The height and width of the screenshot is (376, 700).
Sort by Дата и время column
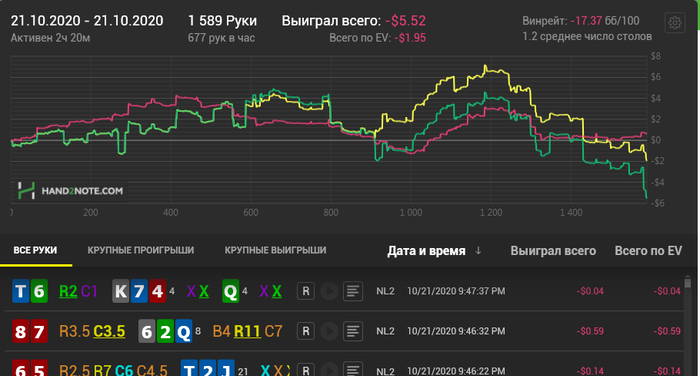click(x=426, y=251)
